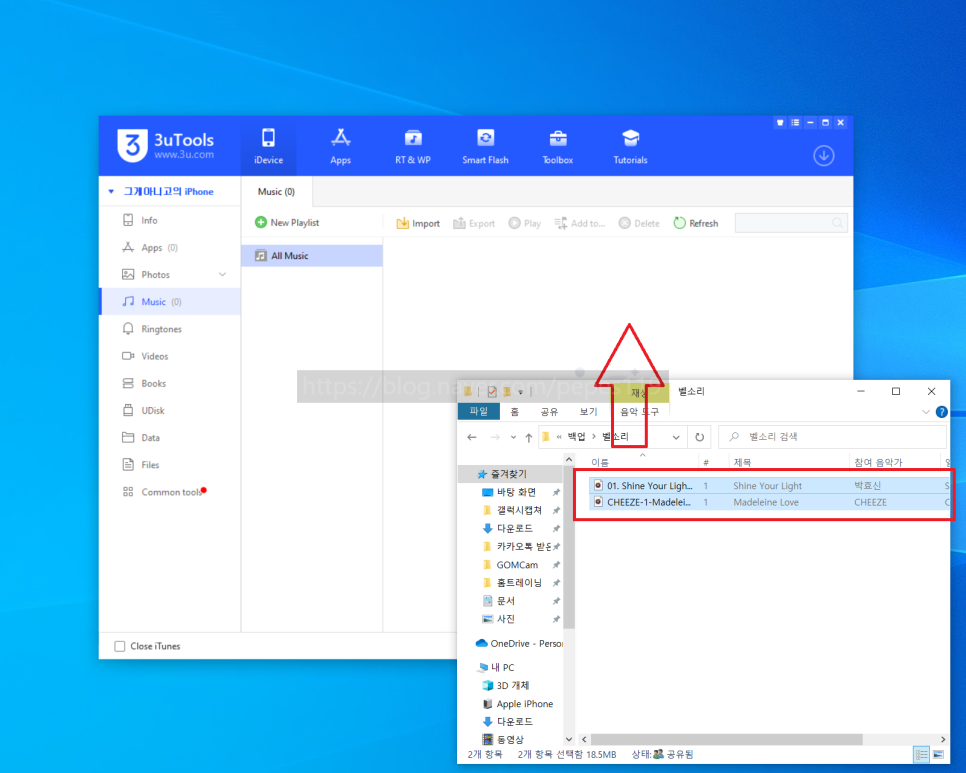This screenshot has height=773, width=966.
Task: Select Data in the sidebar
Action: 170,437
